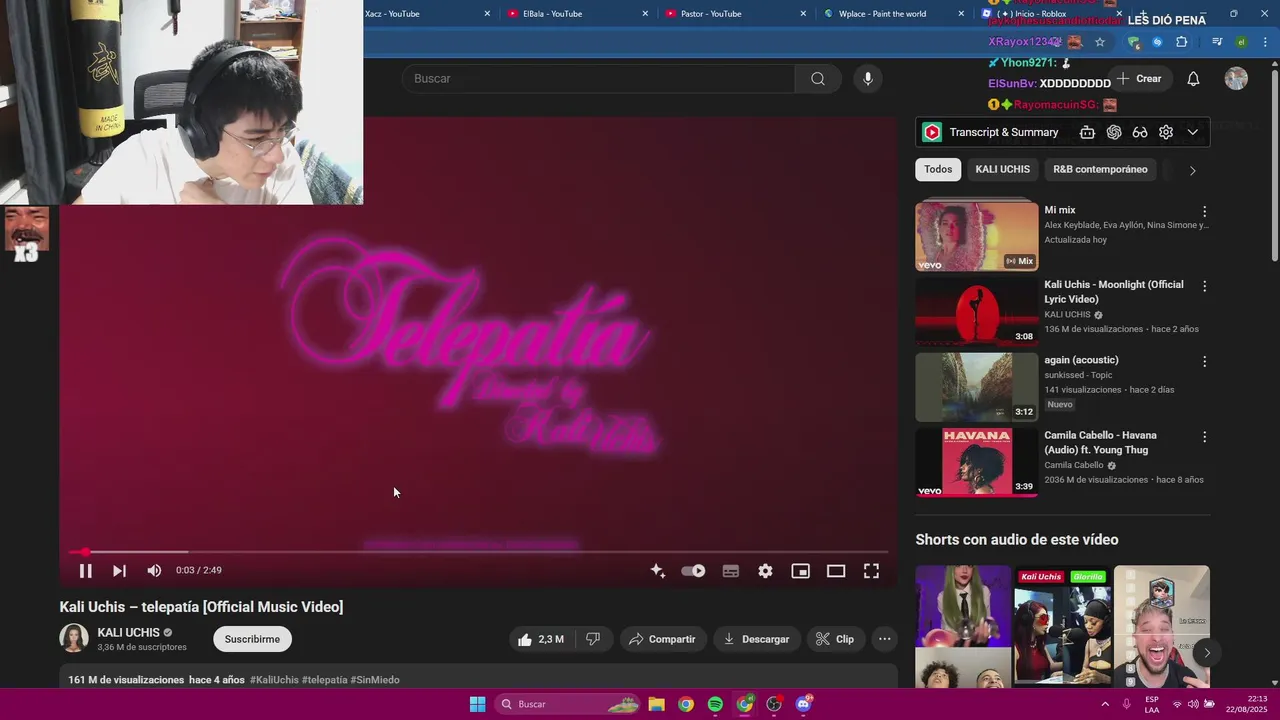Open Discord from taskbar
This screenshot has width=1280, height=720.
[x=803, y=704]
